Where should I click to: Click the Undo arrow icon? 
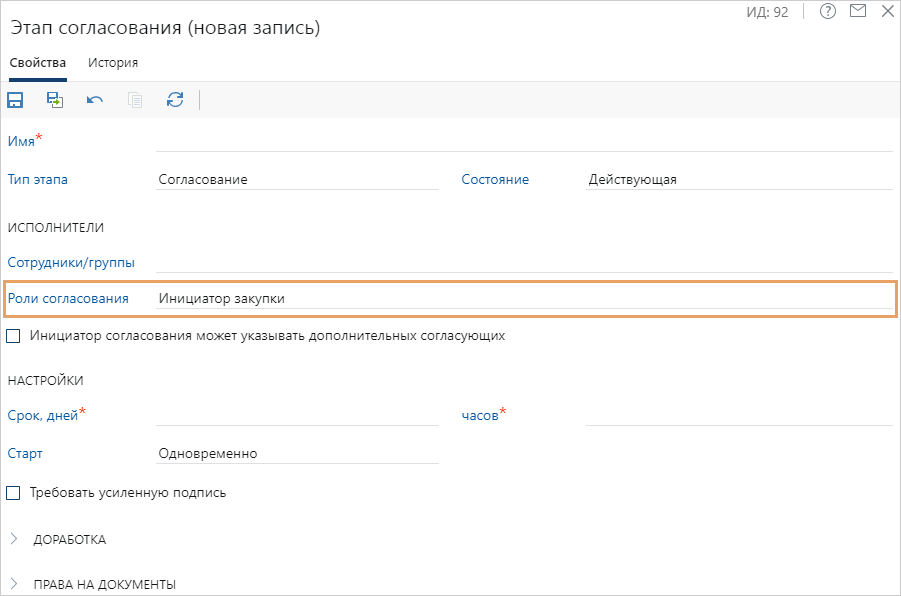(95, 100)
